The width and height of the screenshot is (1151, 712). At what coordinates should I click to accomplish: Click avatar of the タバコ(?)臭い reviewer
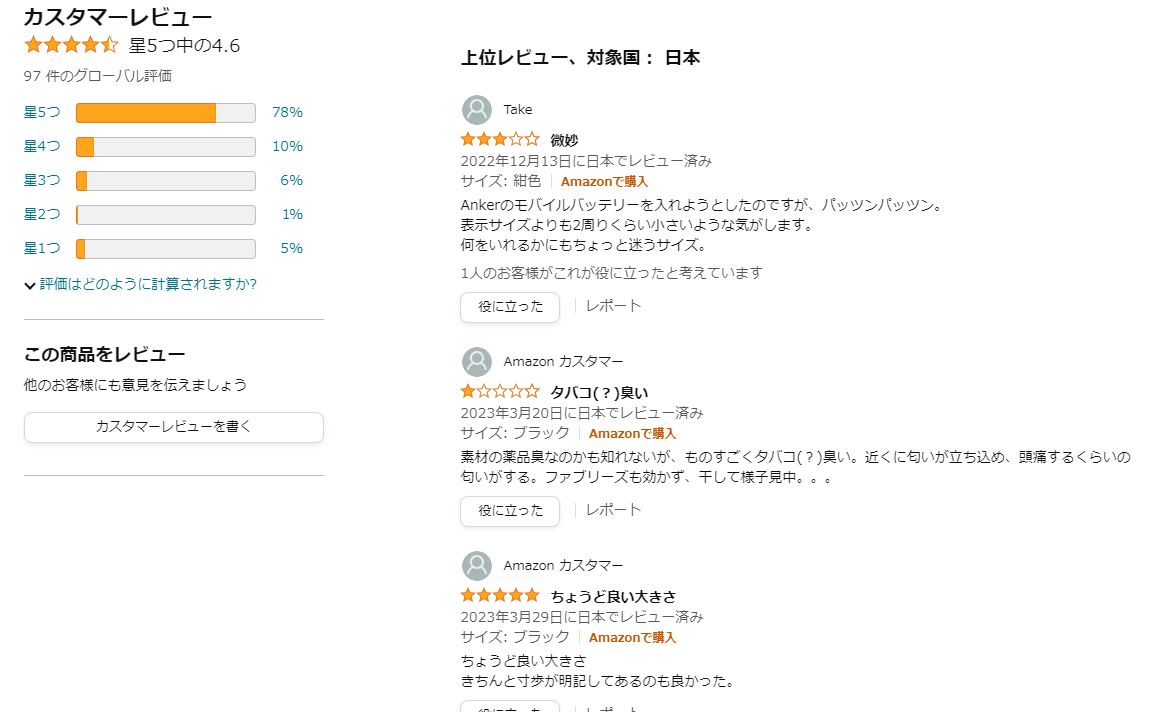(x=477, y=362)
